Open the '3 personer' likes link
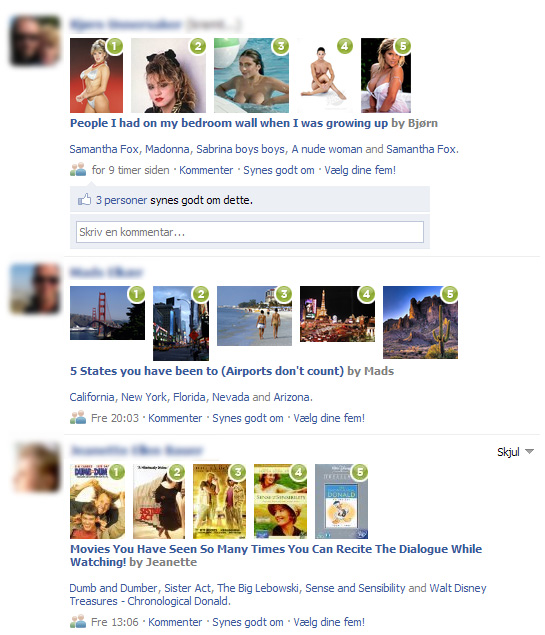The image size is (545, 635). pos(121,200)
